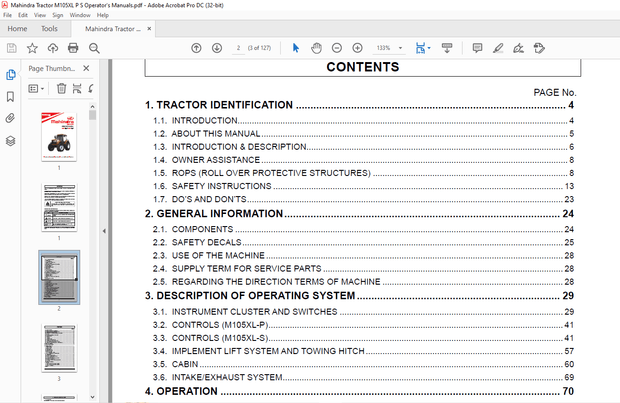Switch to the Tools tab

pos(49,29)
